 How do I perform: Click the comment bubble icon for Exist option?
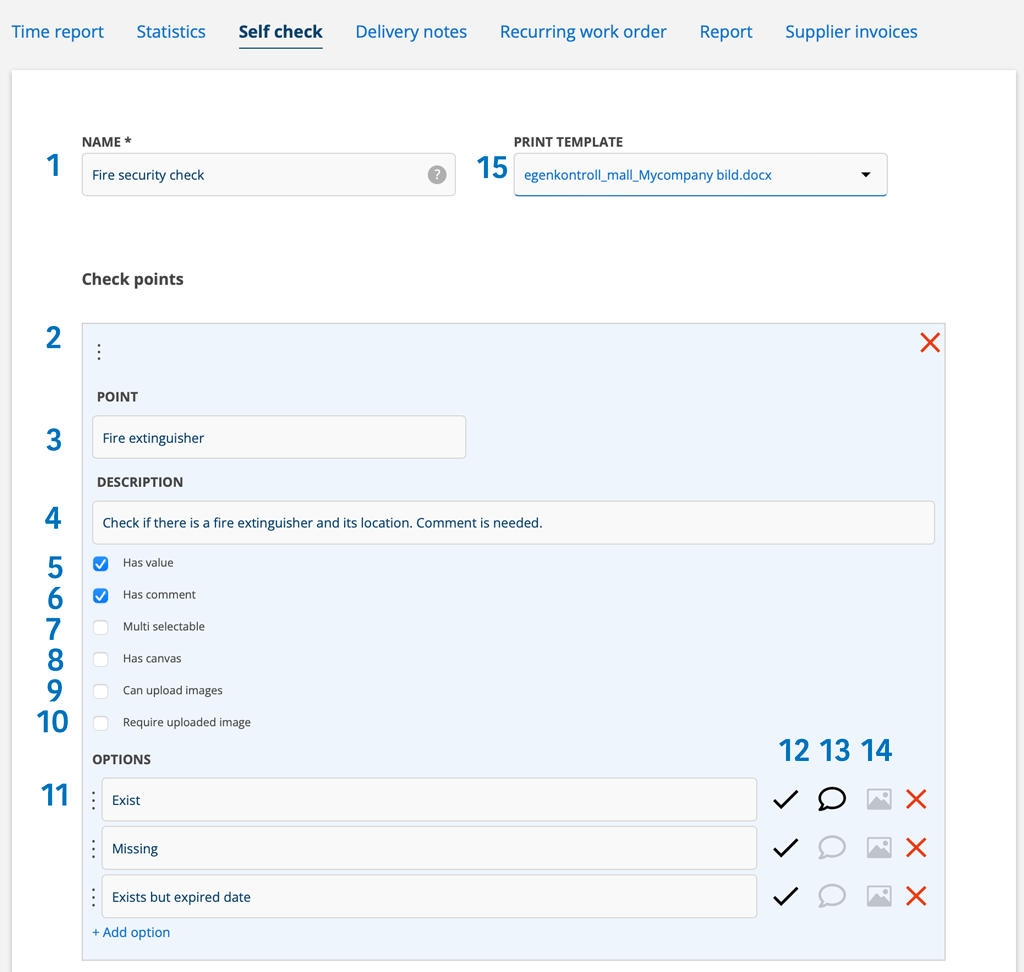coord(832,799)
